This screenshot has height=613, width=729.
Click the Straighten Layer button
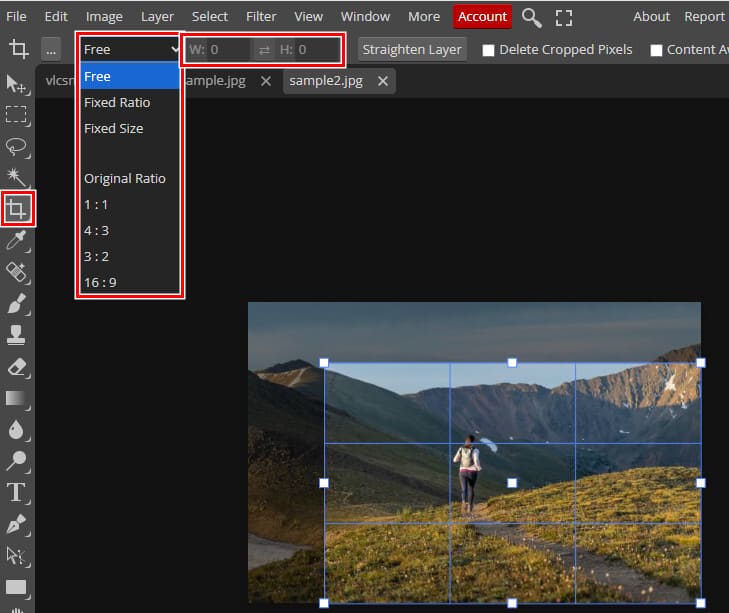point(412,50)
